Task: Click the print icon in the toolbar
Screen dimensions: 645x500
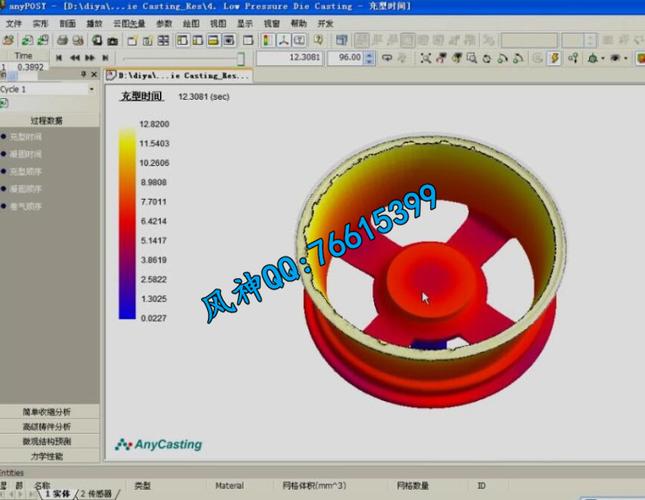Action: click(x=62, y=41)
